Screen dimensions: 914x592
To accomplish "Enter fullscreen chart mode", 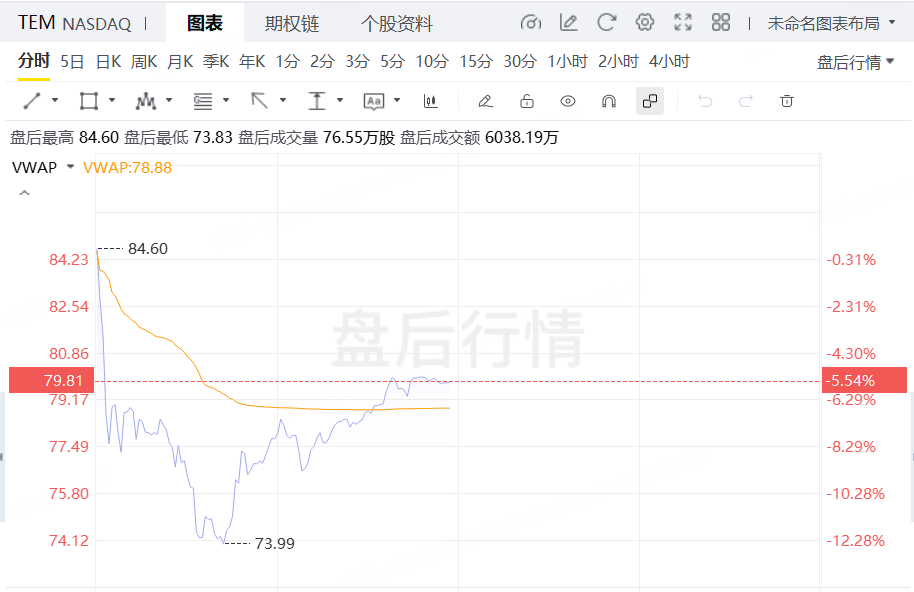I will click(683, 22).
